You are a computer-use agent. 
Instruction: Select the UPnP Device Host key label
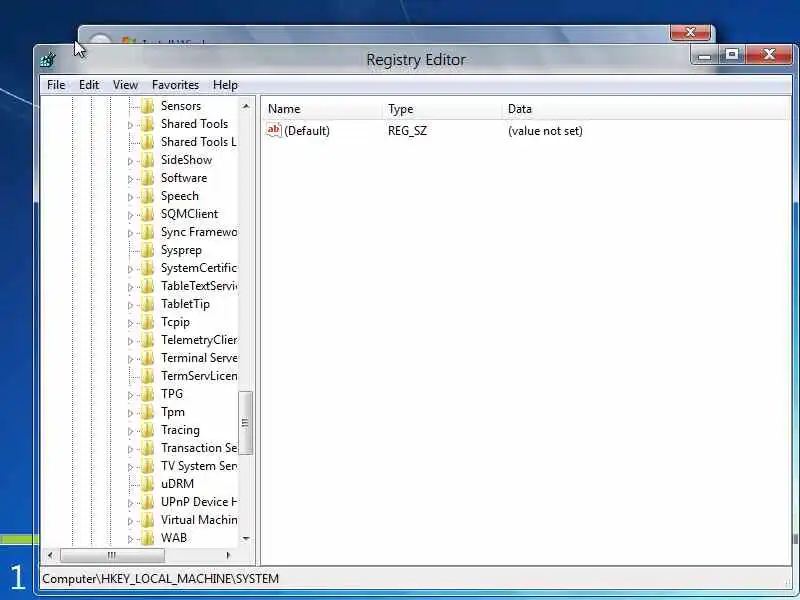[x=199, y=502]
